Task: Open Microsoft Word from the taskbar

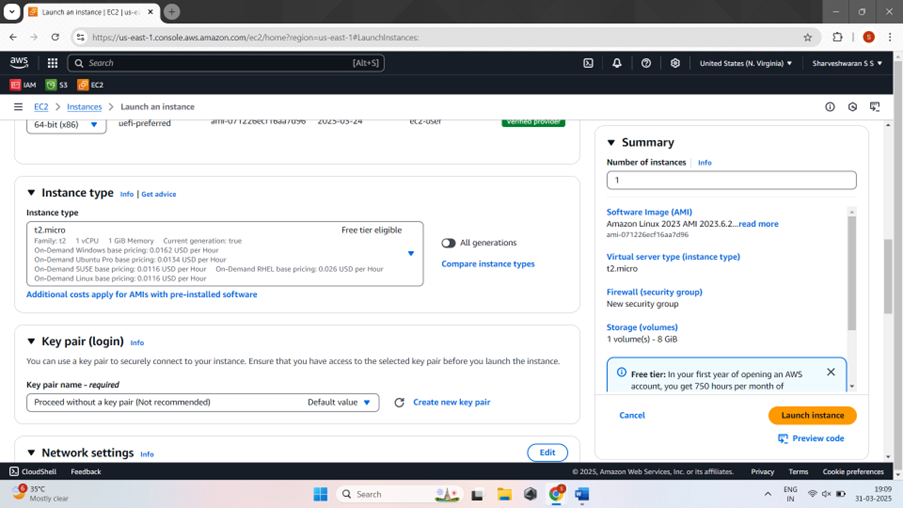Action: pos(582,494)
